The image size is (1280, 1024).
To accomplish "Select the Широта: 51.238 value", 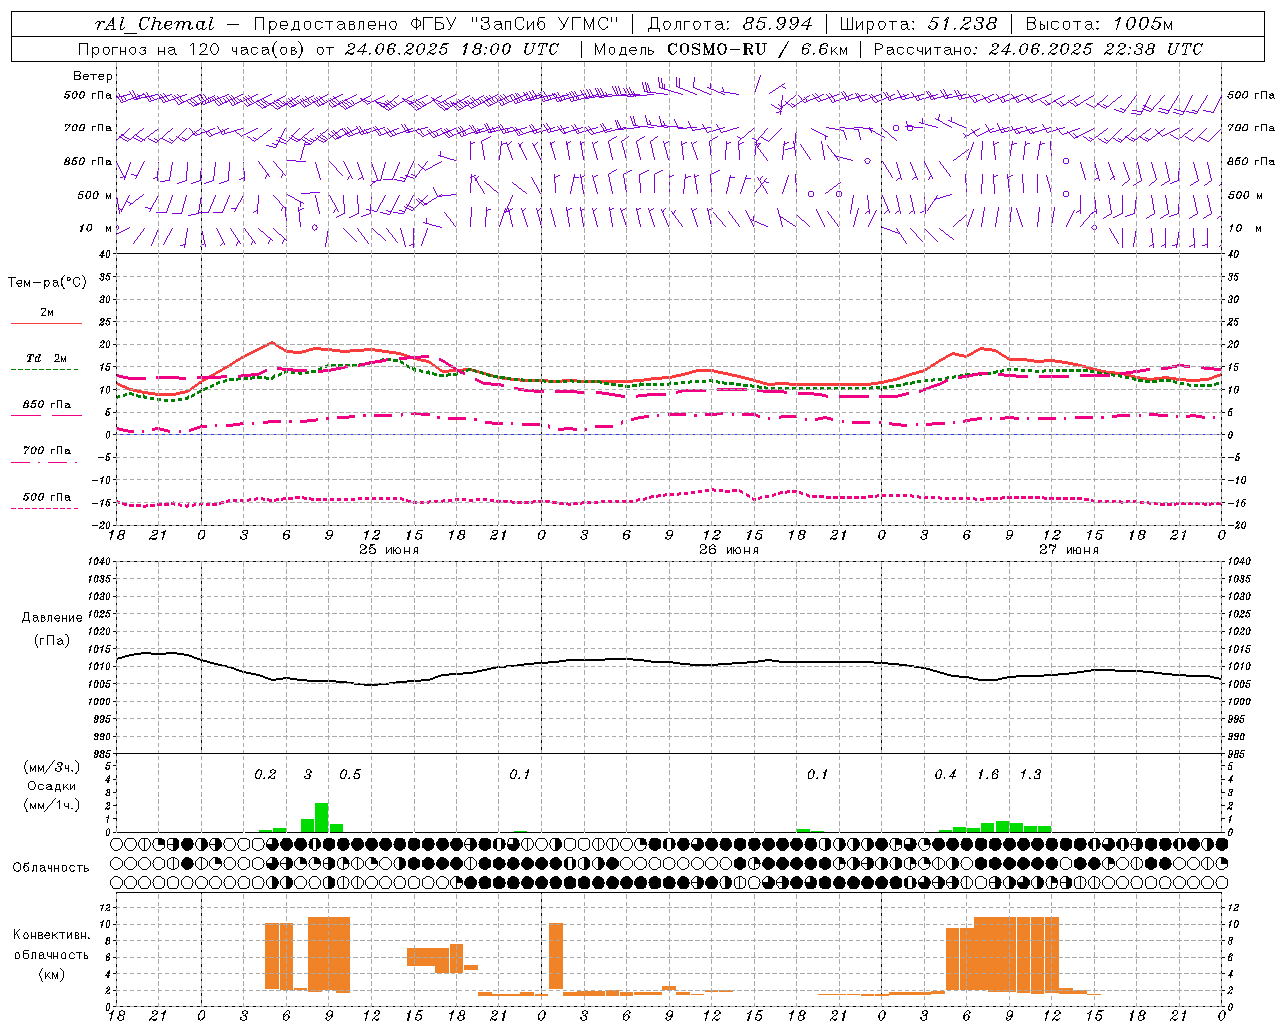I will pyautogui.click(x=918, y=24).
